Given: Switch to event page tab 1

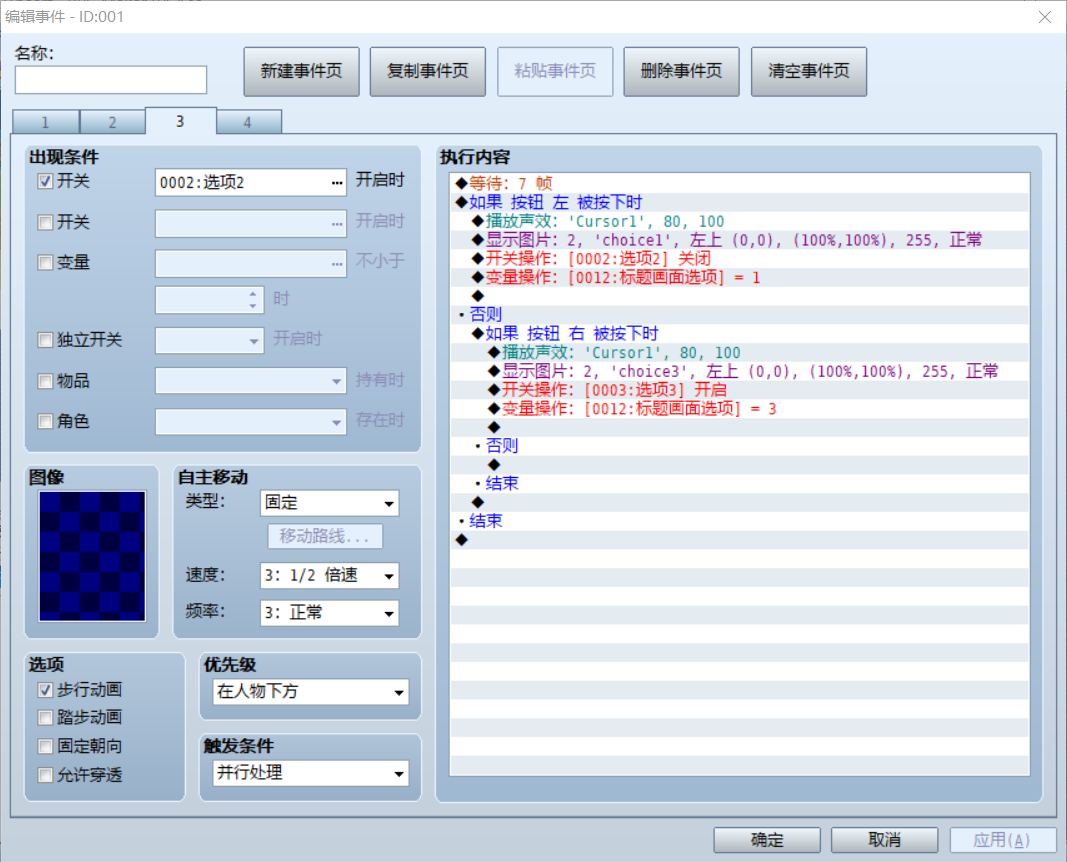Looking at the screenshot, I should [x=46, y=122].
